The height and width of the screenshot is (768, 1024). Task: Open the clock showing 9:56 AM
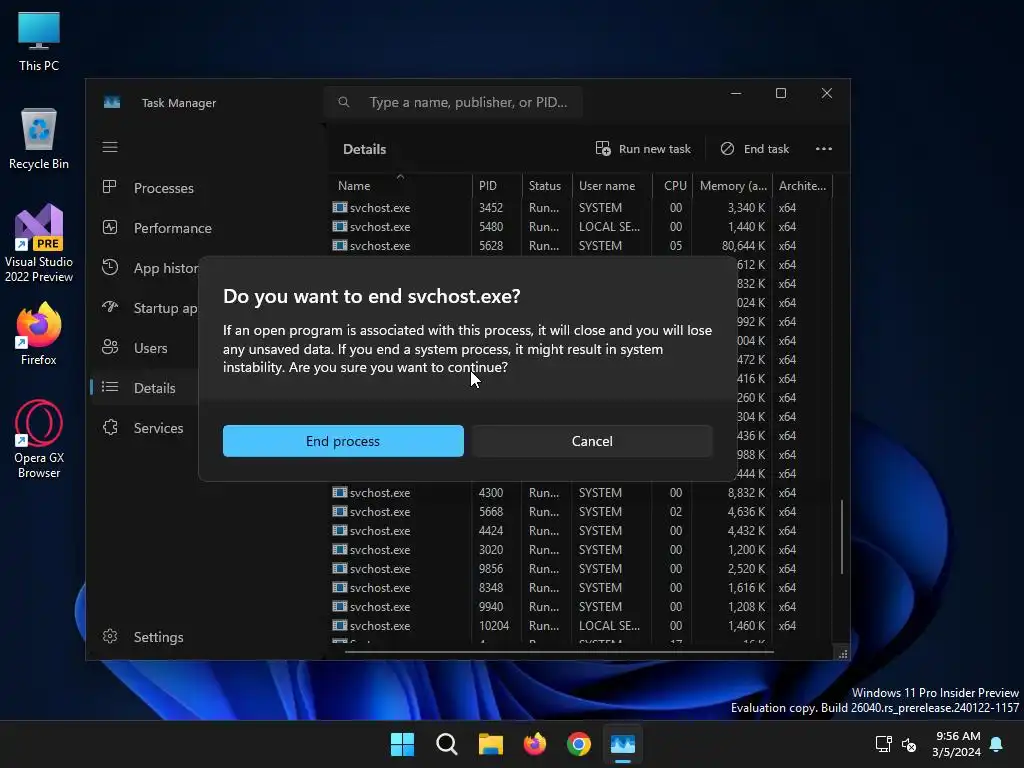coord(956,744)
